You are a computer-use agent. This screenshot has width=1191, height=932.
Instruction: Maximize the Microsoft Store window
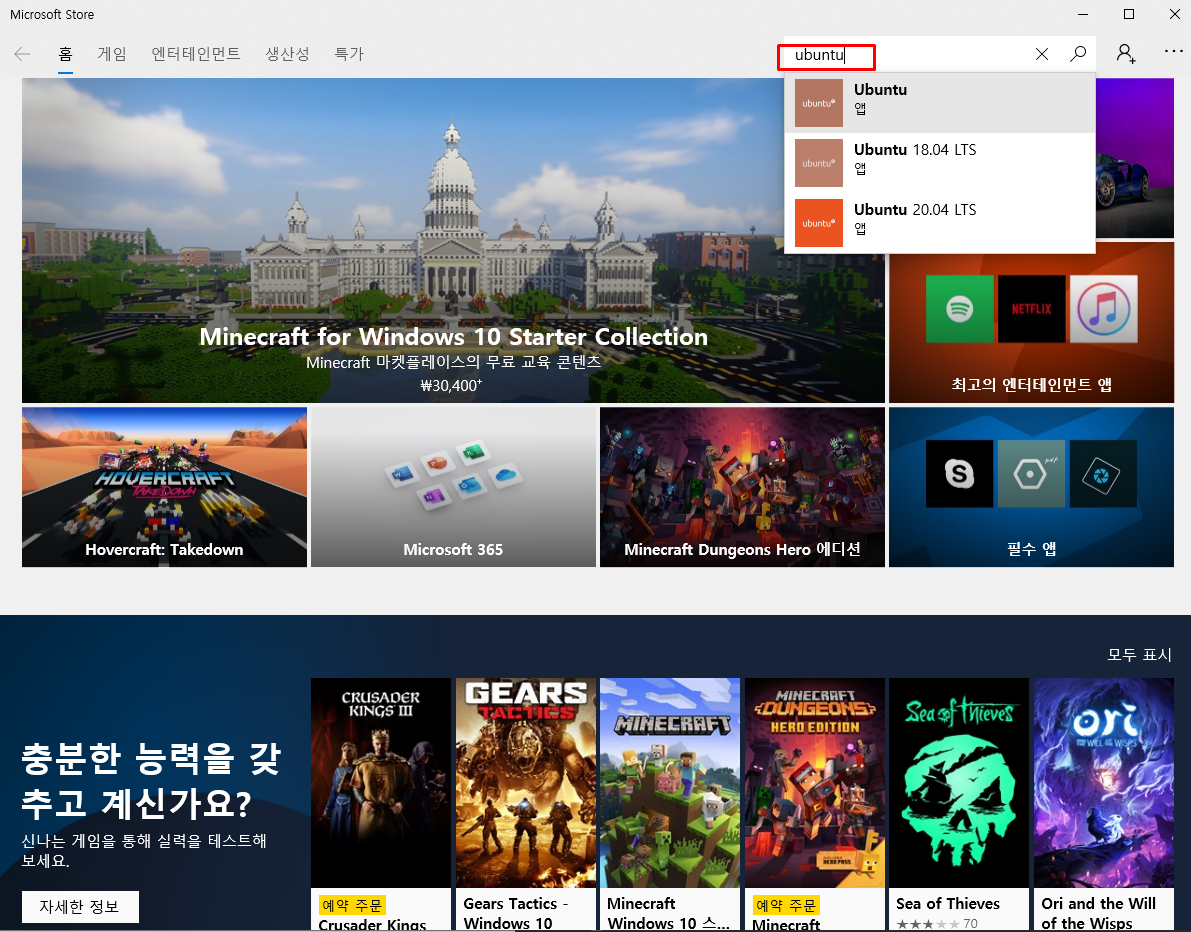1129,14
